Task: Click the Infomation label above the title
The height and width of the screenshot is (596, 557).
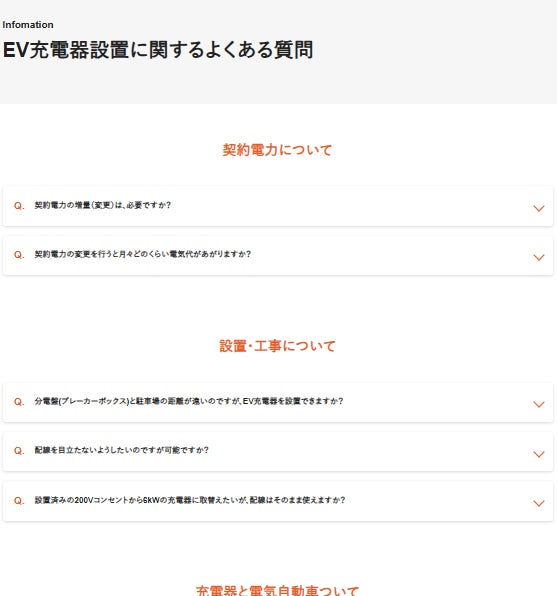Action: pyautogui.click(x=28, y=25)
